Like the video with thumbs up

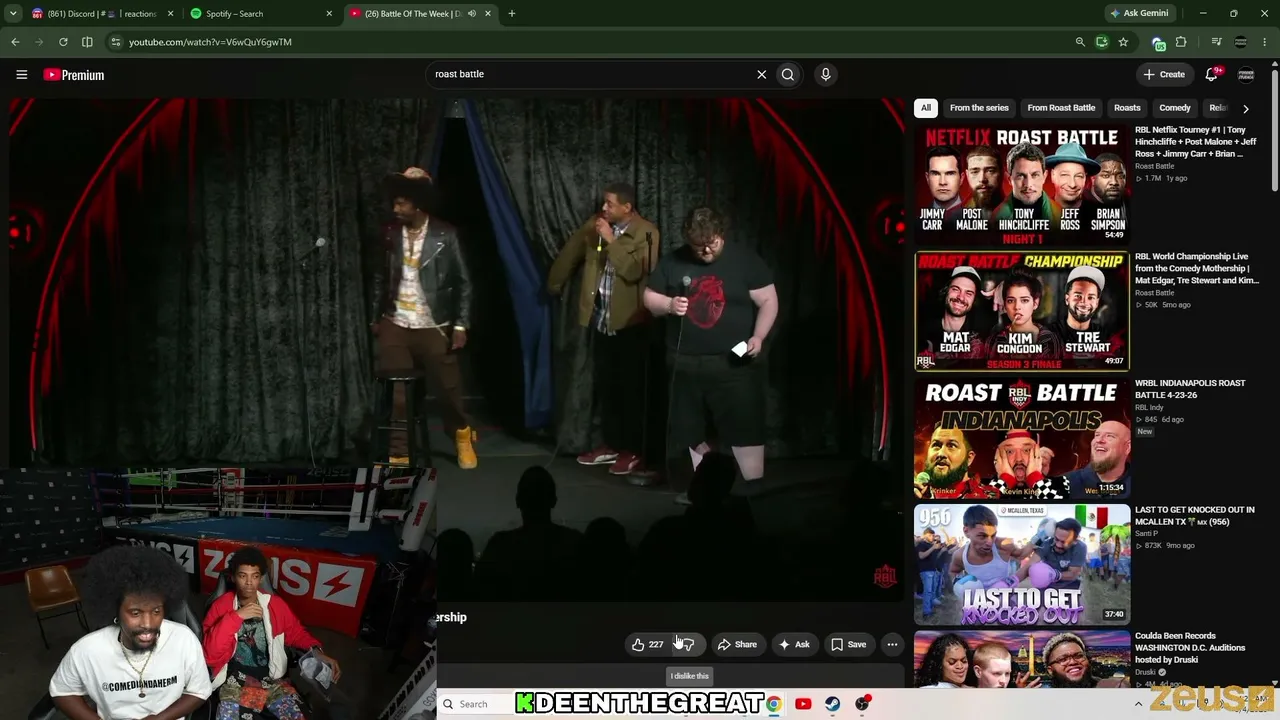tap(647, 645)
